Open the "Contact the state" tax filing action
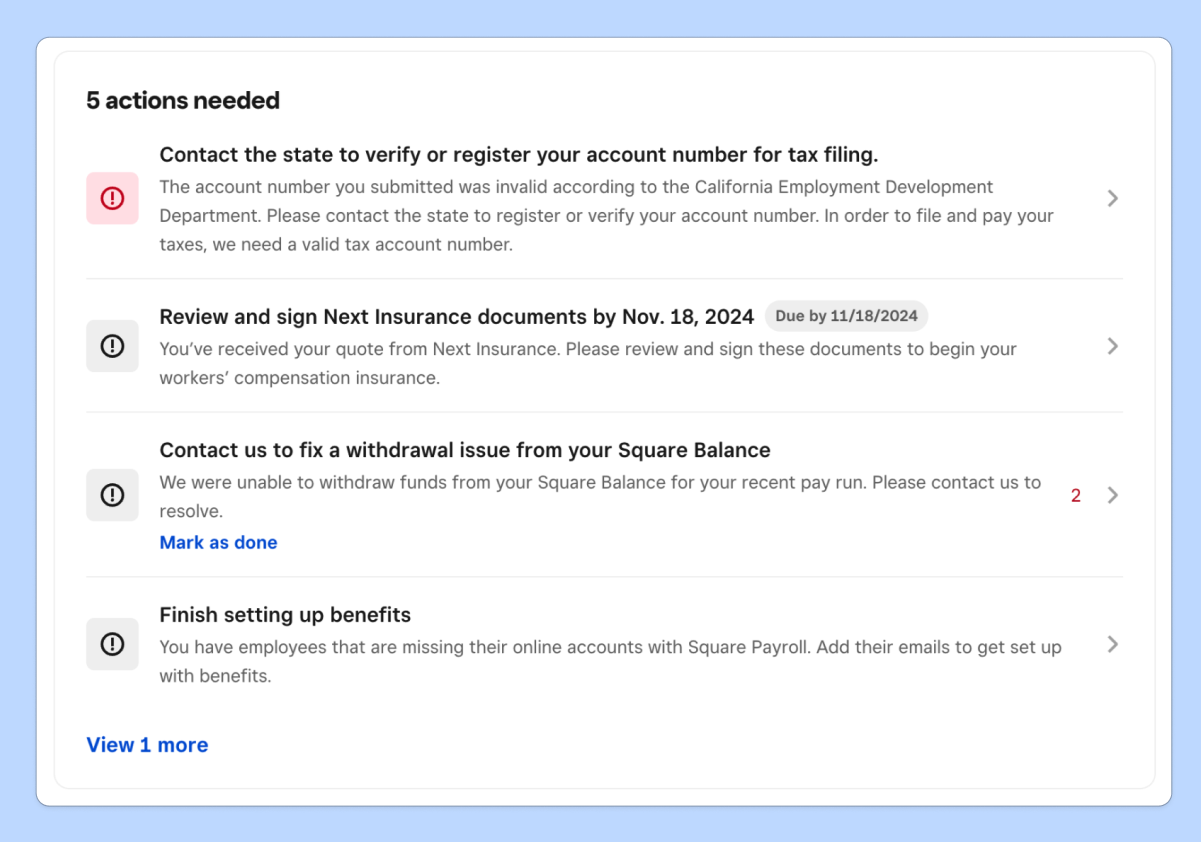1201x842 pixels. click(518, 155)
